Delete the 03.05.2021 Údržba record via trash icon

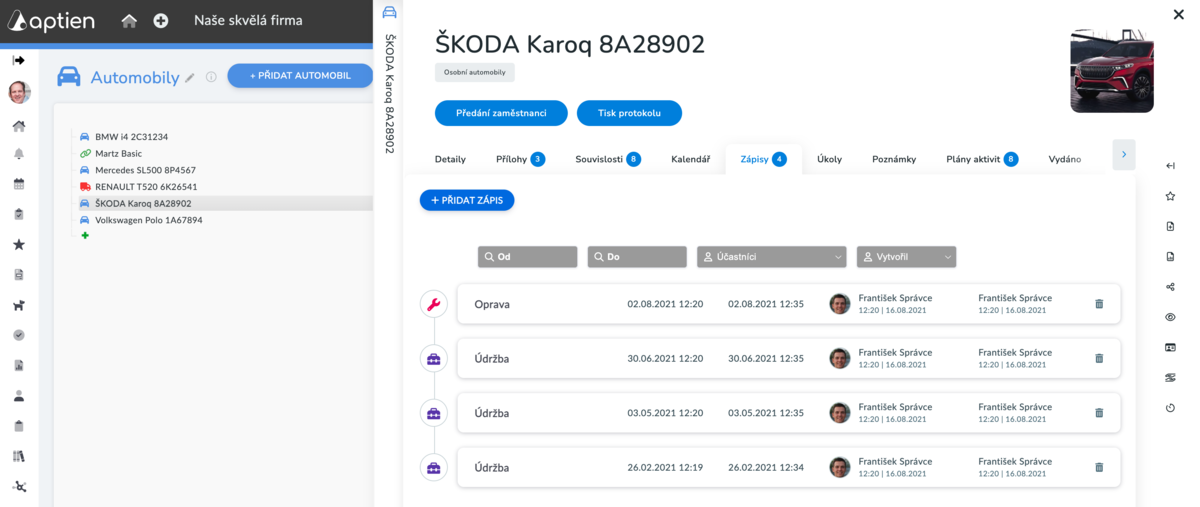1099,413
